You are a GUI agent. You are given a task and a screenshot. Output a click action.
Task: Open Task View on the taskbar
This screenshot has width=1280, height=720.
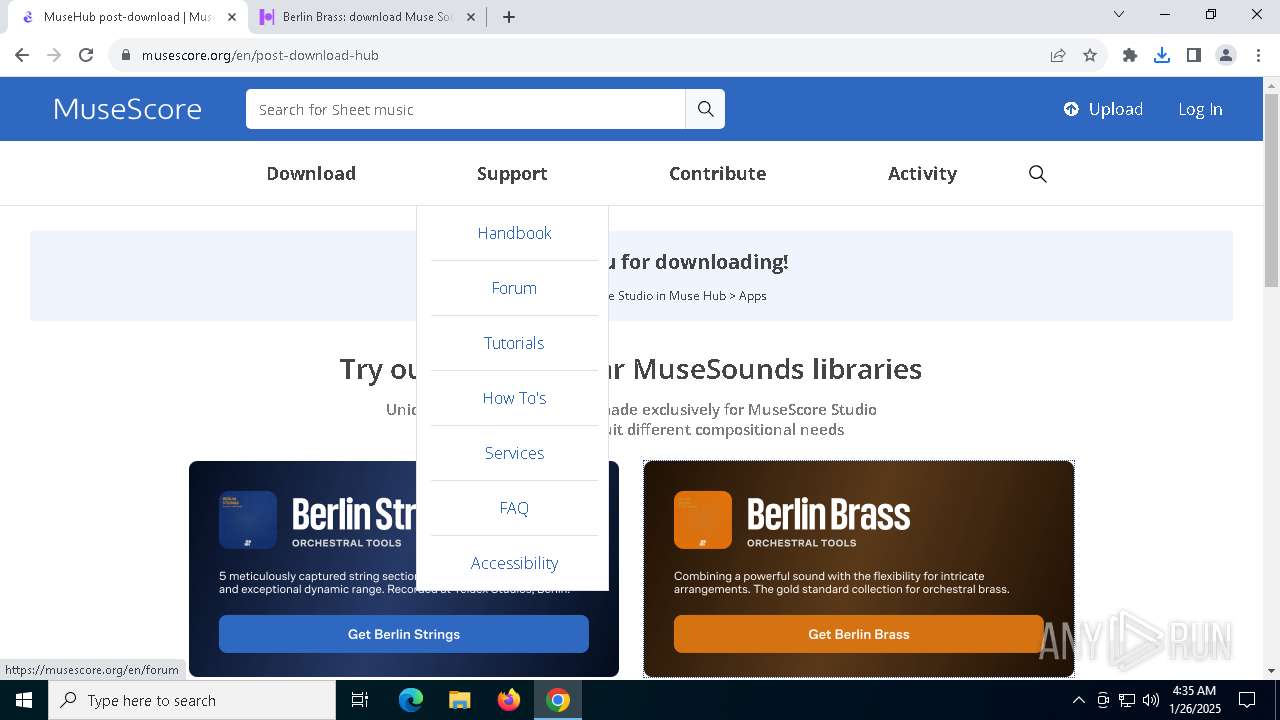tap(360, 700)
